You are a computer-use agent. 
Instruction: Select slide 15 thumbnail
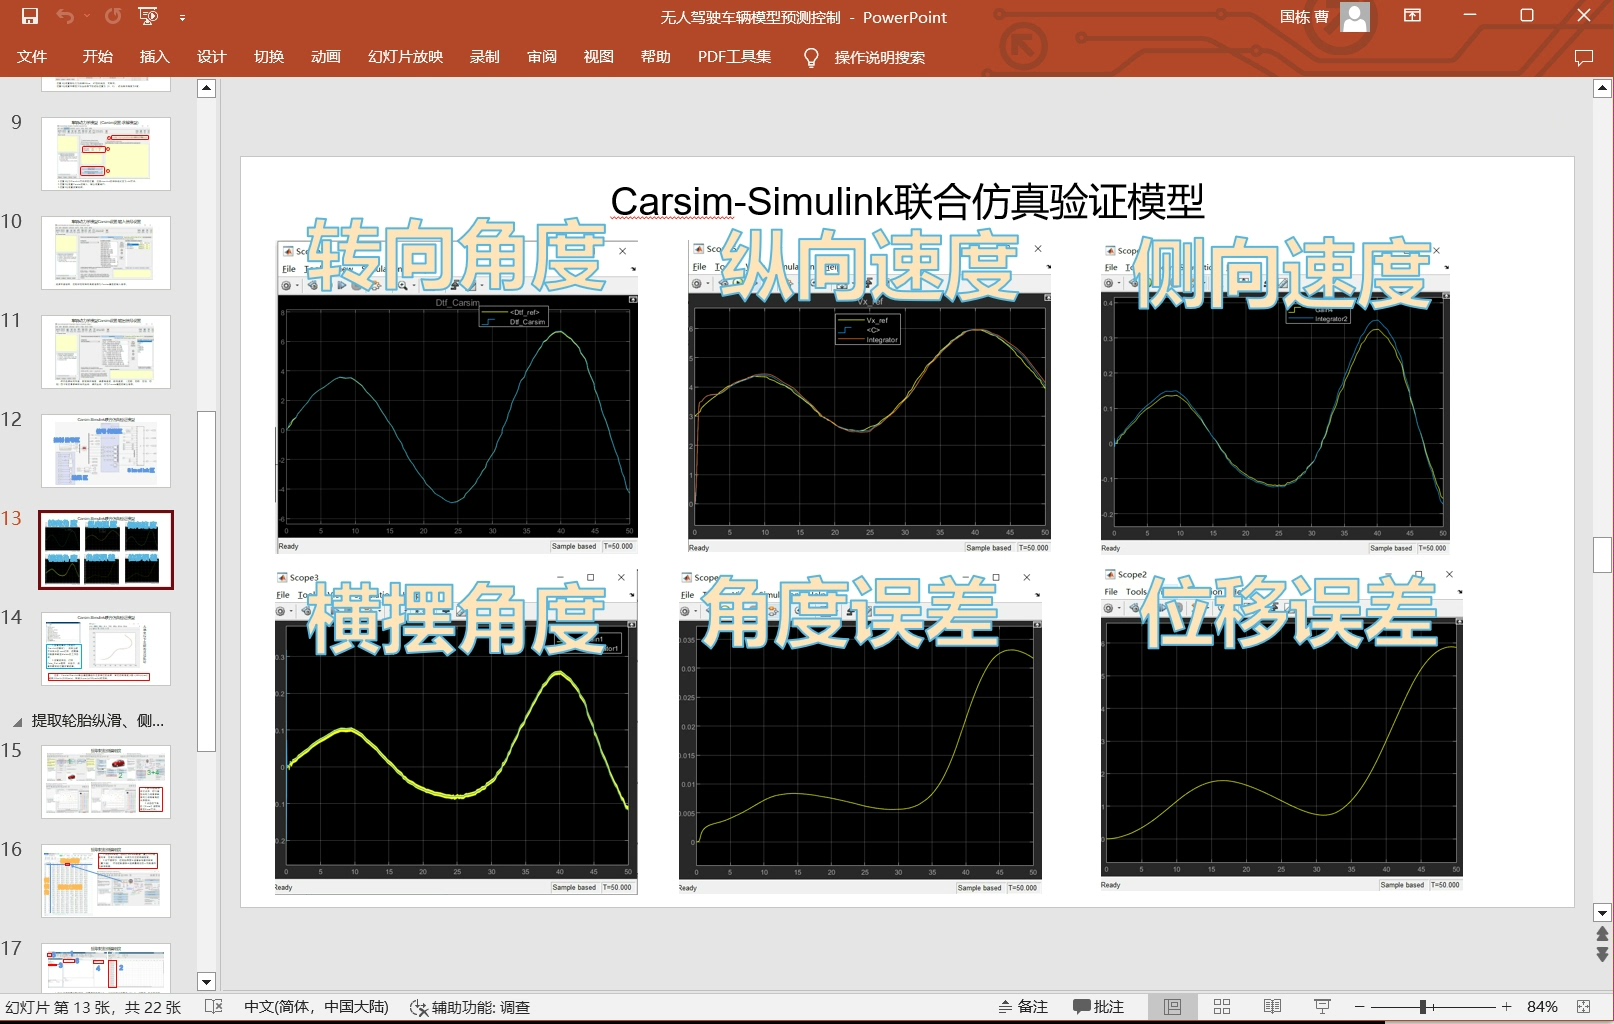point(106,782)
